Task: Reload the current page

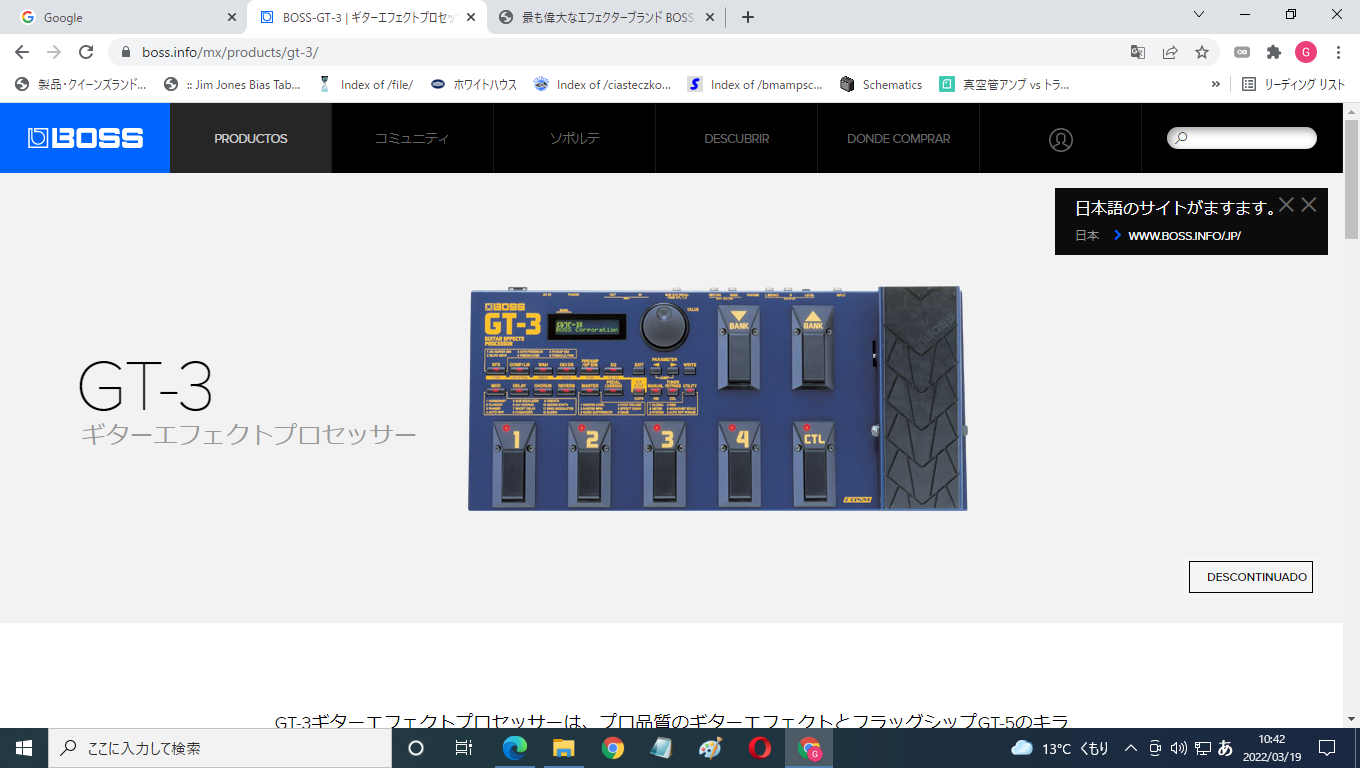Action: [x=87, y=52]
